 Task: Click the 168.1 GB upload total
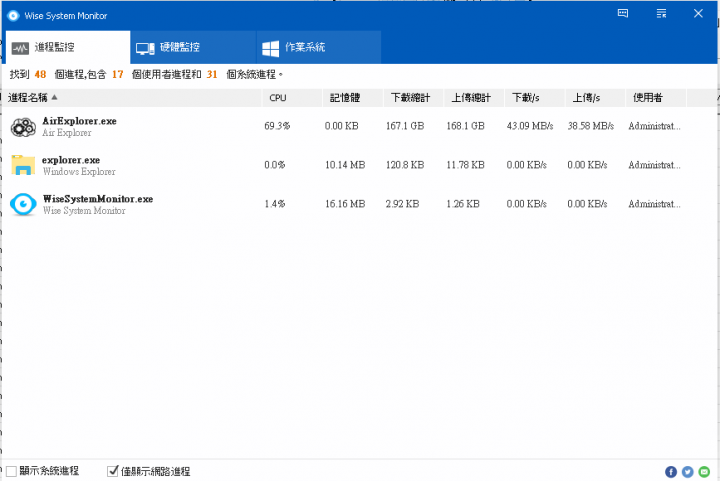466,126
